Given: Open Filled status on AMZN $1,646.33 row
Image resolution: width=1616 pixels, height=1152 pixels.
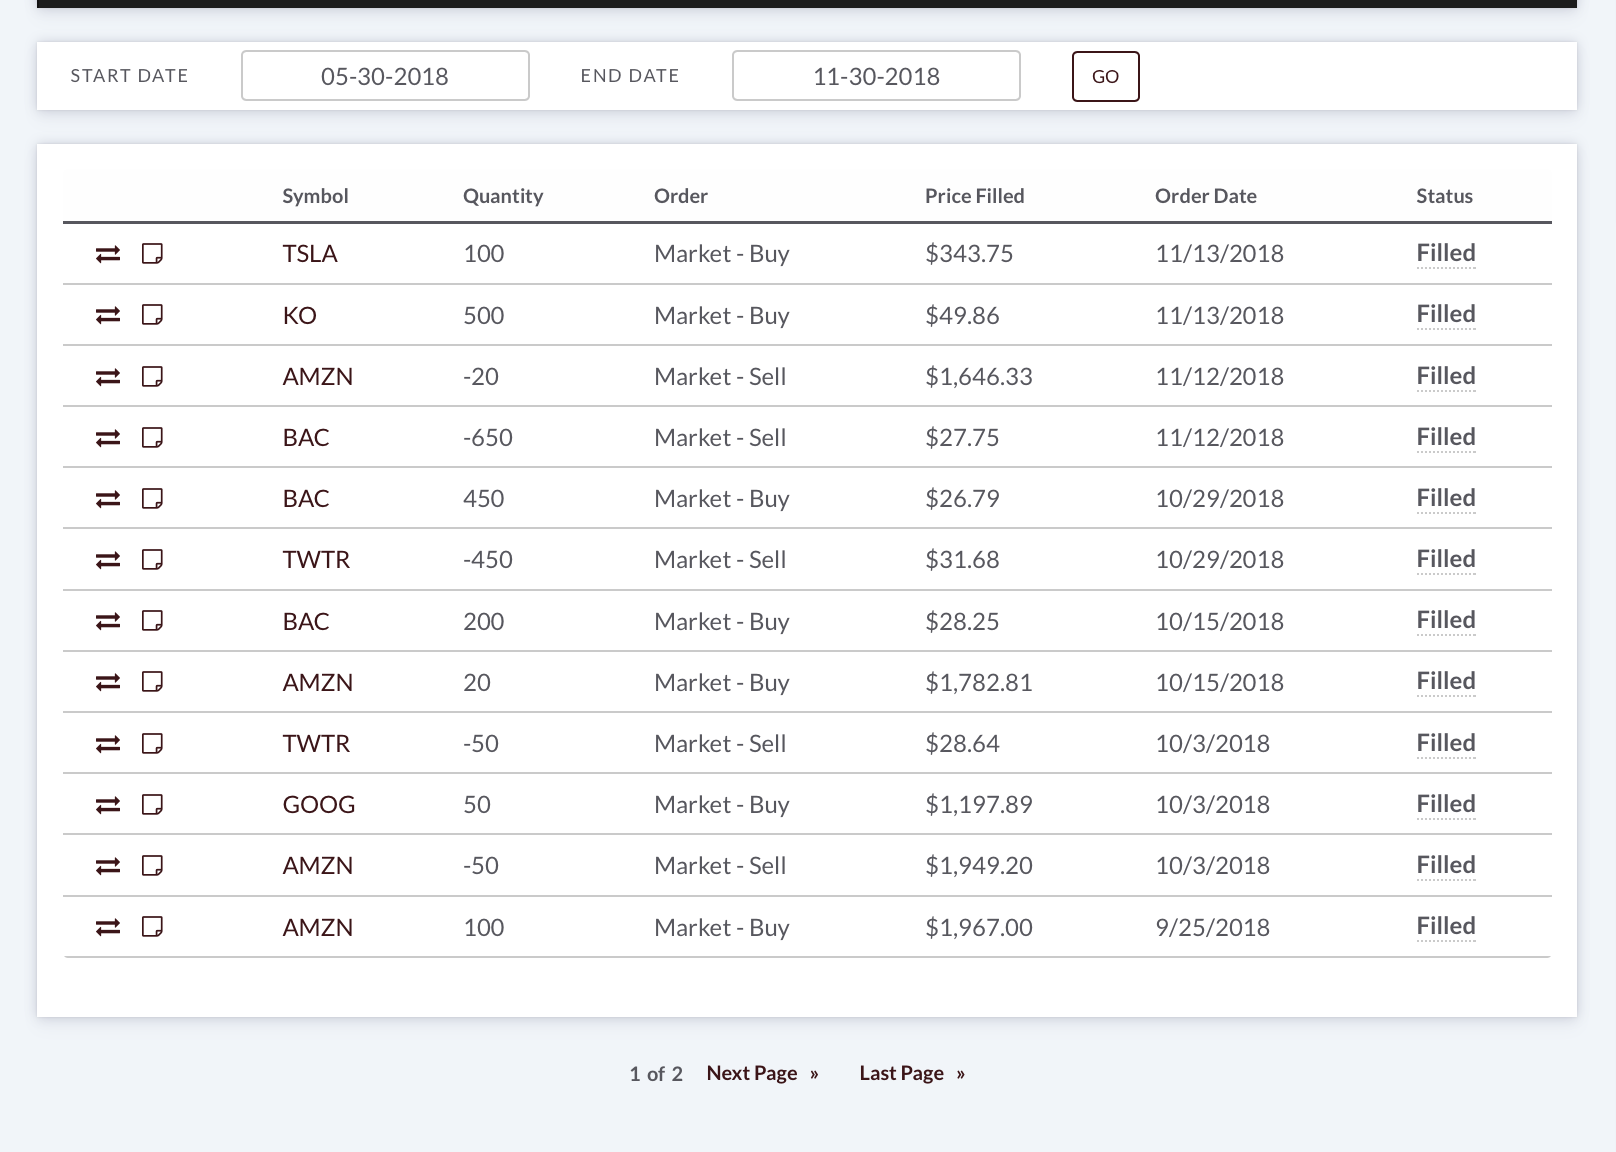Looking at the screenshot, I should point(1446,375).
